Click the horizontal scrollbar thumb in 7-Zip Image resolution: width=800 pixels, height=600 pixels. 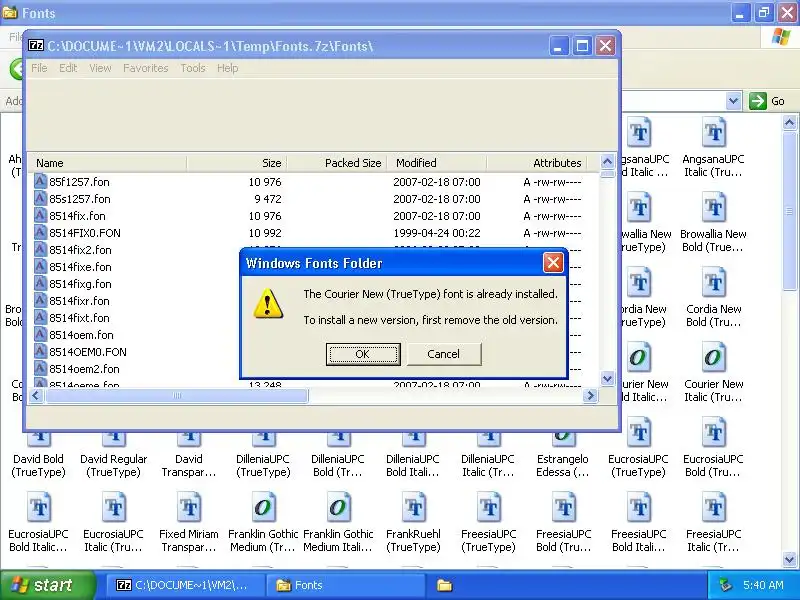[177, 395]
